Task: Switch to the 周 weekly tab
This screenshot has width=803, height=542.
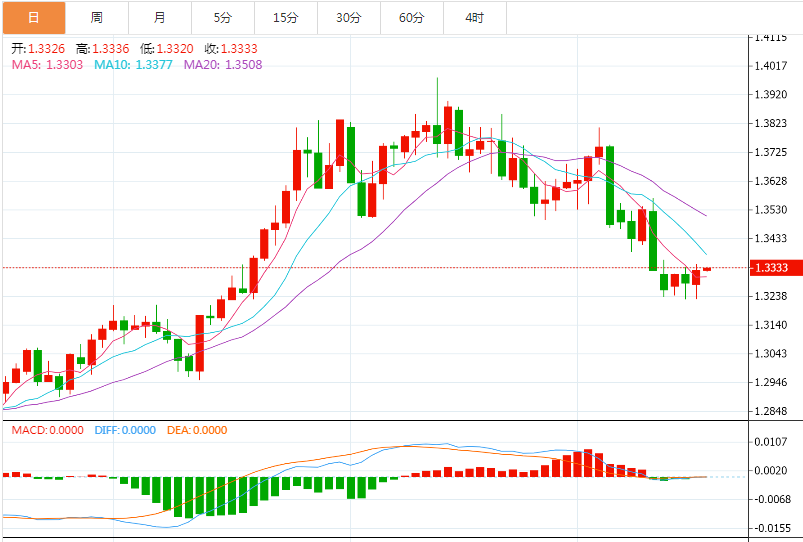Action: pos(97,18)
